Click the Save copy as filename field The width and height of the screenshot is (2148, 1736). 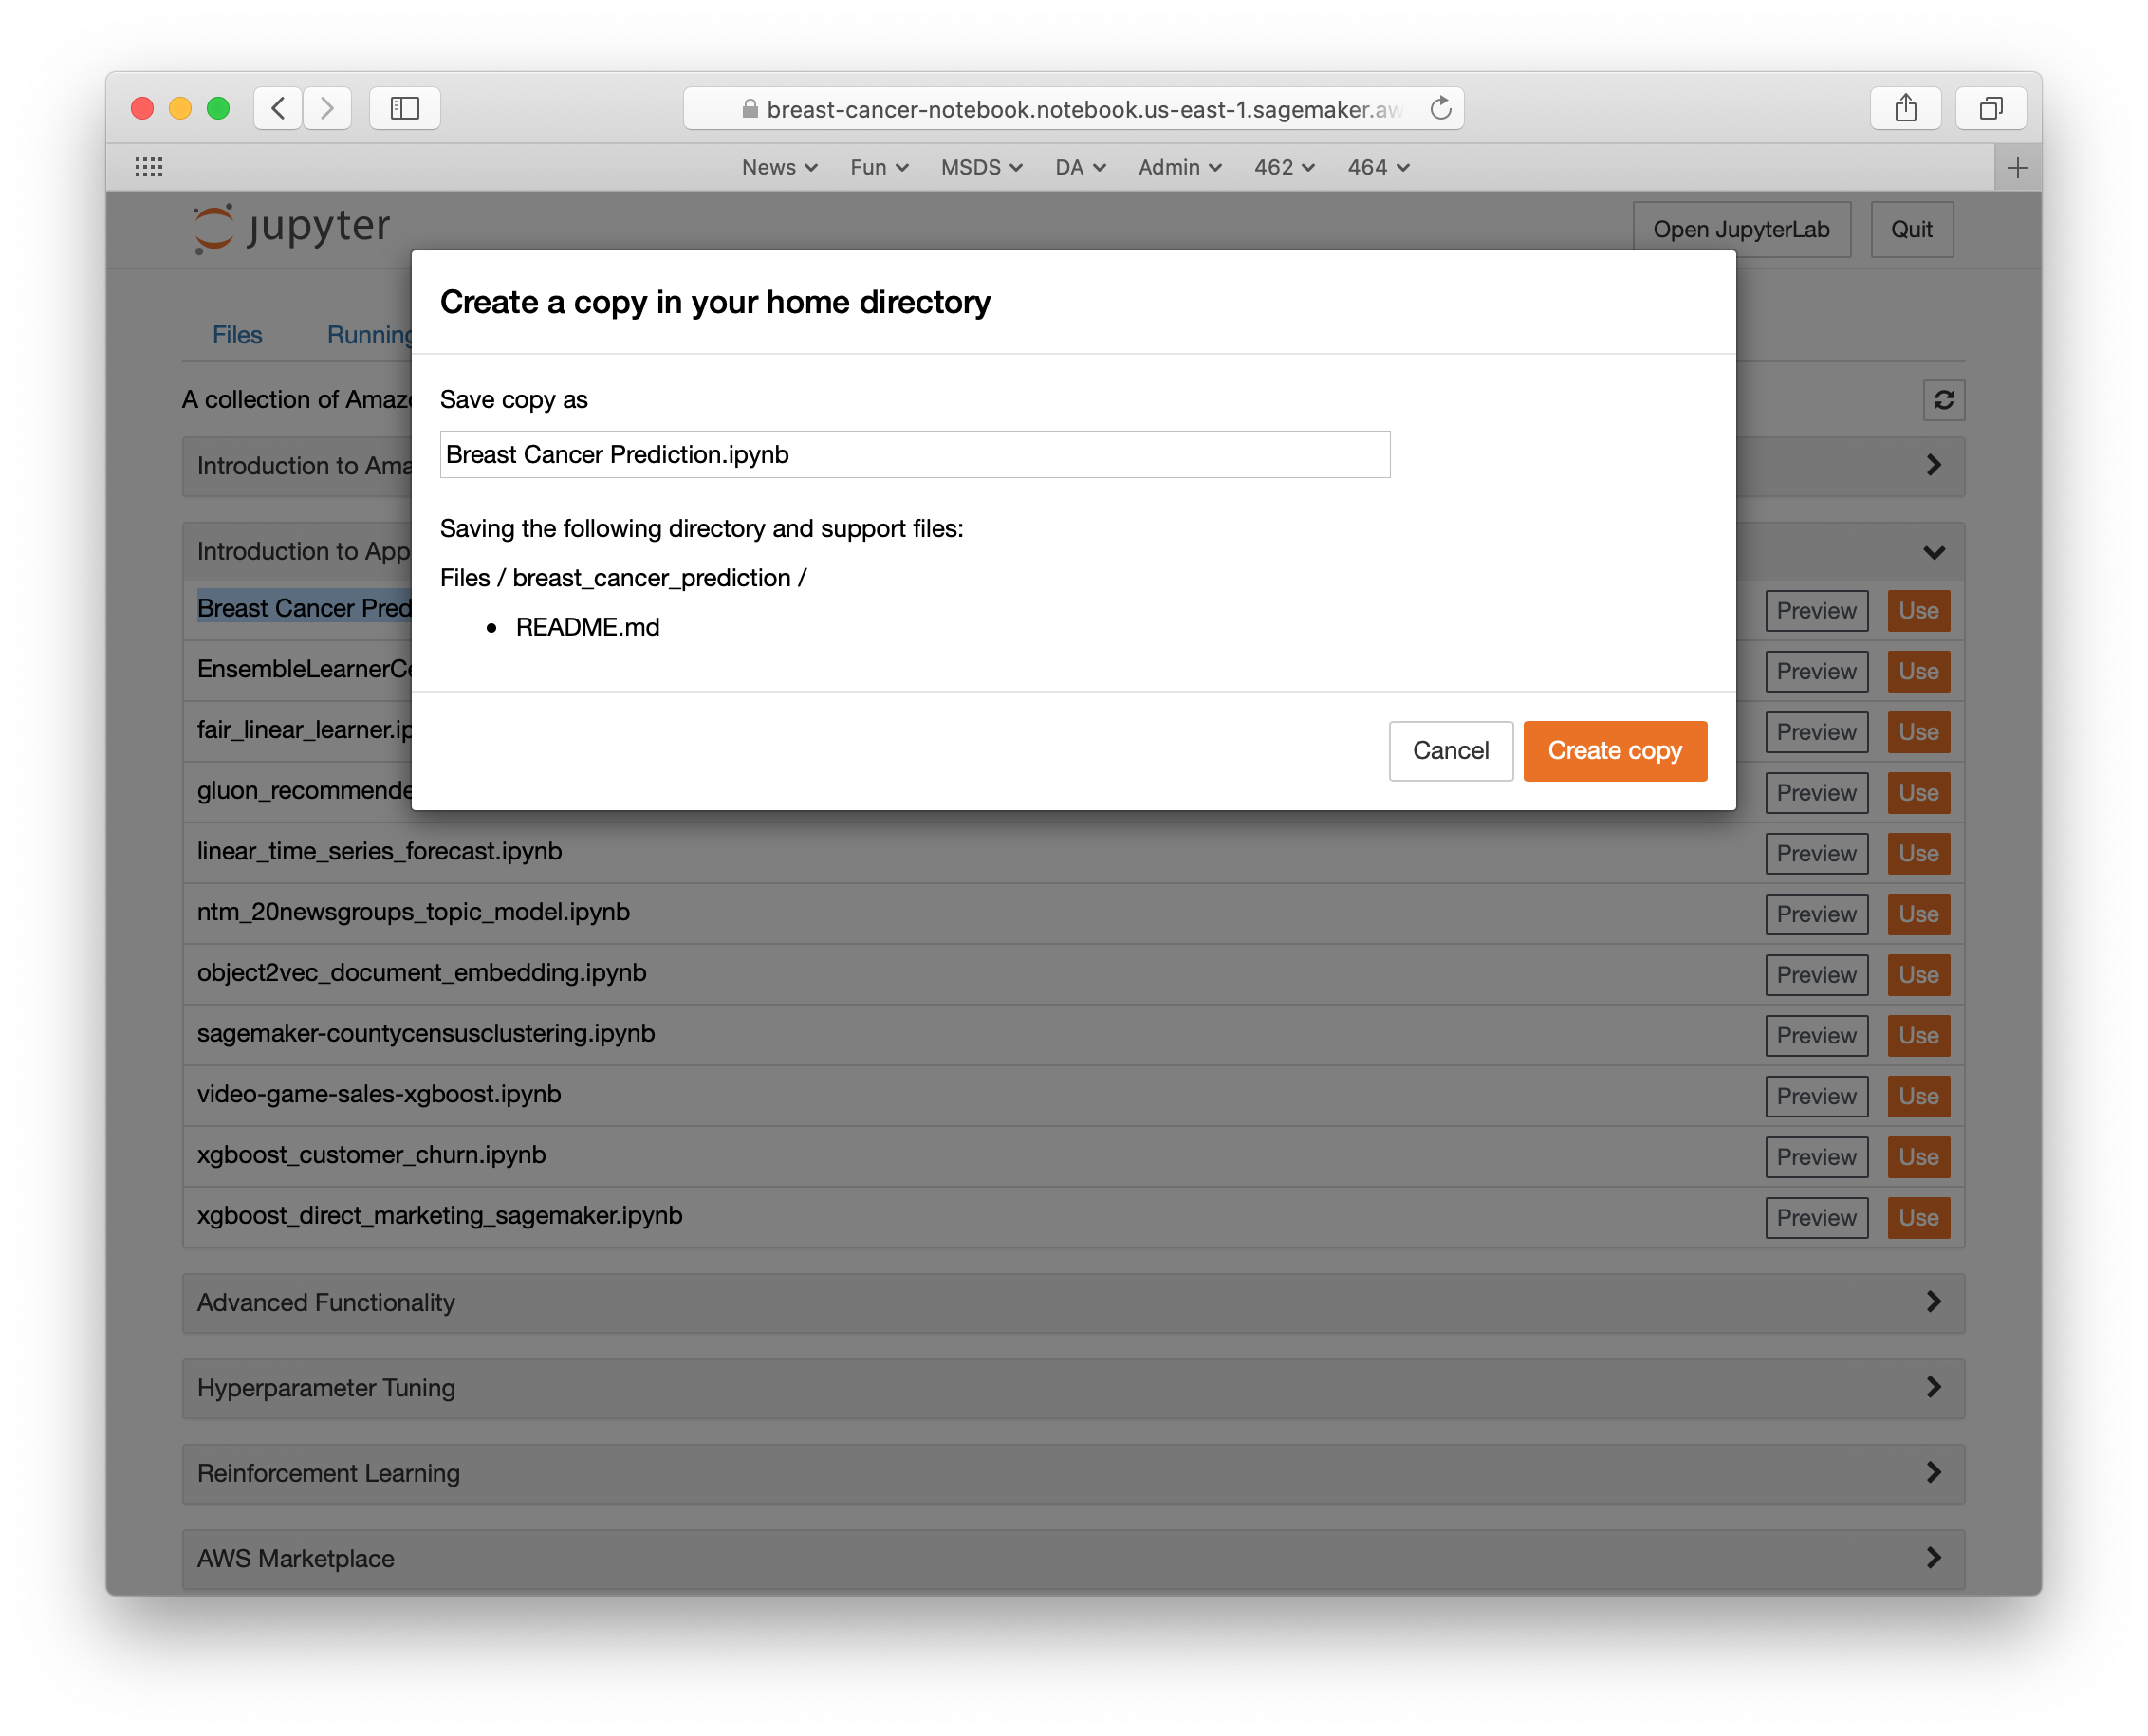(x=914, y=454)
